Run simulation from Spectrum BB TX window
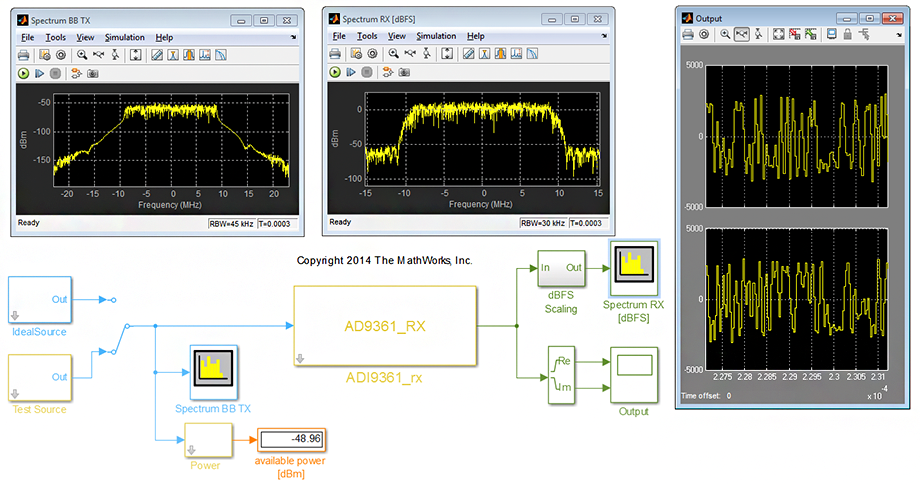The height and width of the screenshot is (485, 920). (x=23, y=73)
